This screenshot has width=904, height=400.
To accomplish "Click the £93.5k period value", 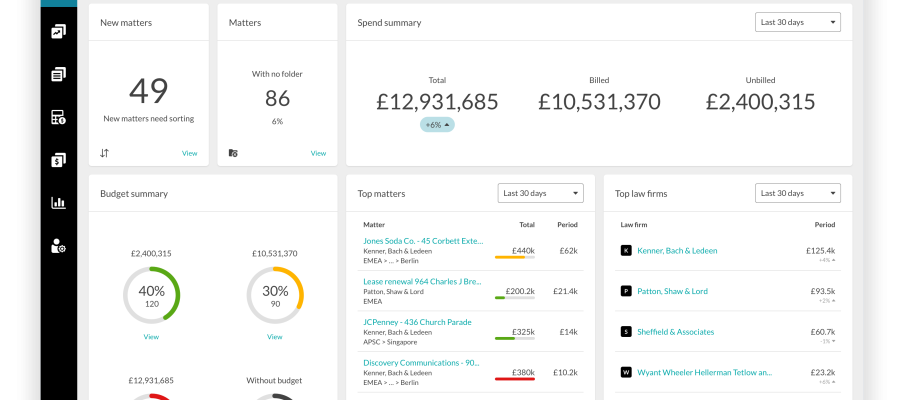I will click(823, 291).
